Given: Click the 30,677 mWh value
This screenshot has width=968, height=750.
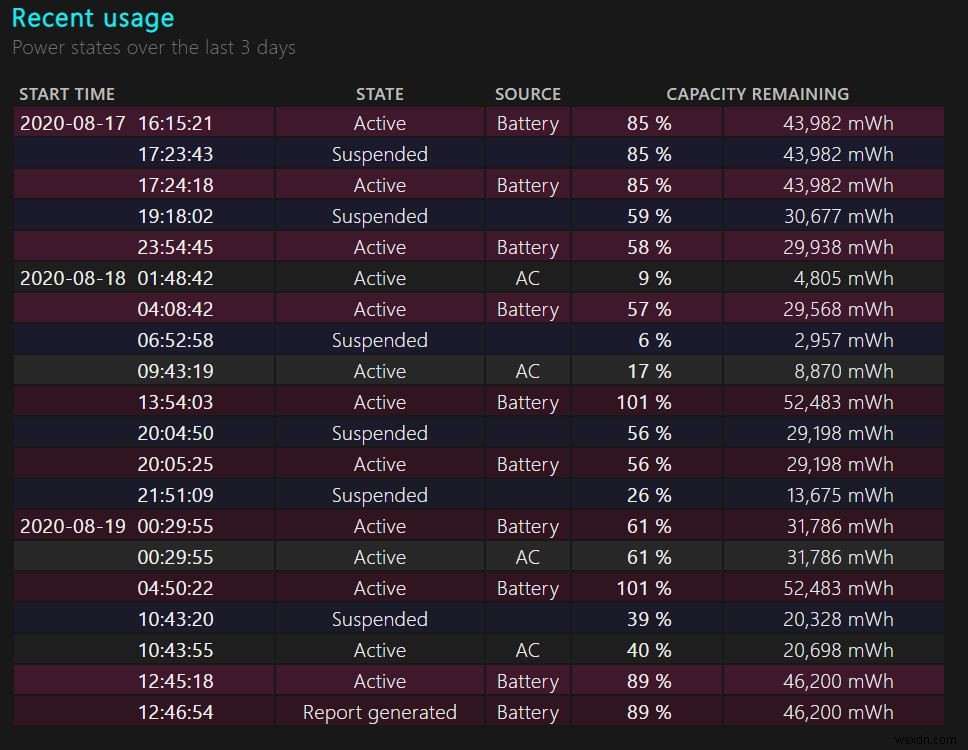Looking at the screenshot, I should pos(838,216).
